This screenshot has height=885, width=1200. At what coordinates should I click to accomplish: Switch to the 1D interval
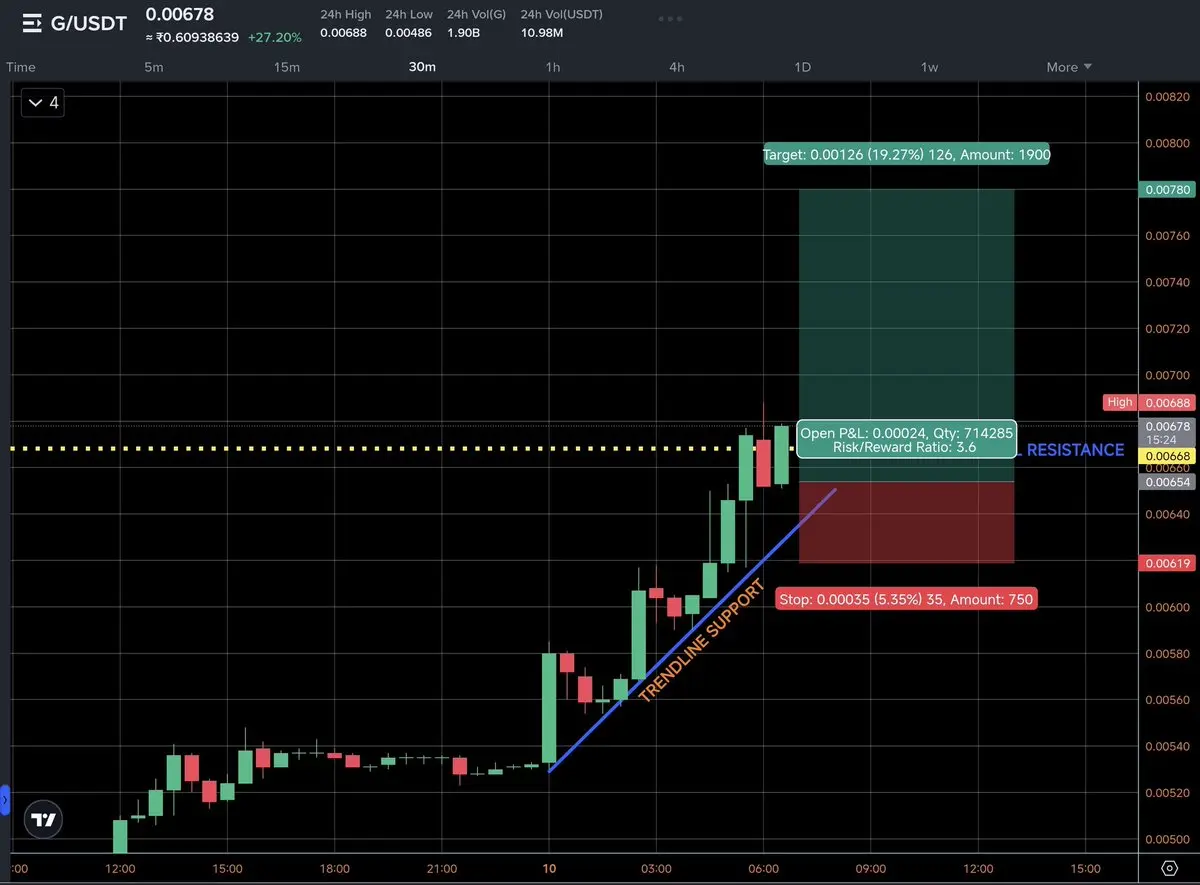[802, 67]
